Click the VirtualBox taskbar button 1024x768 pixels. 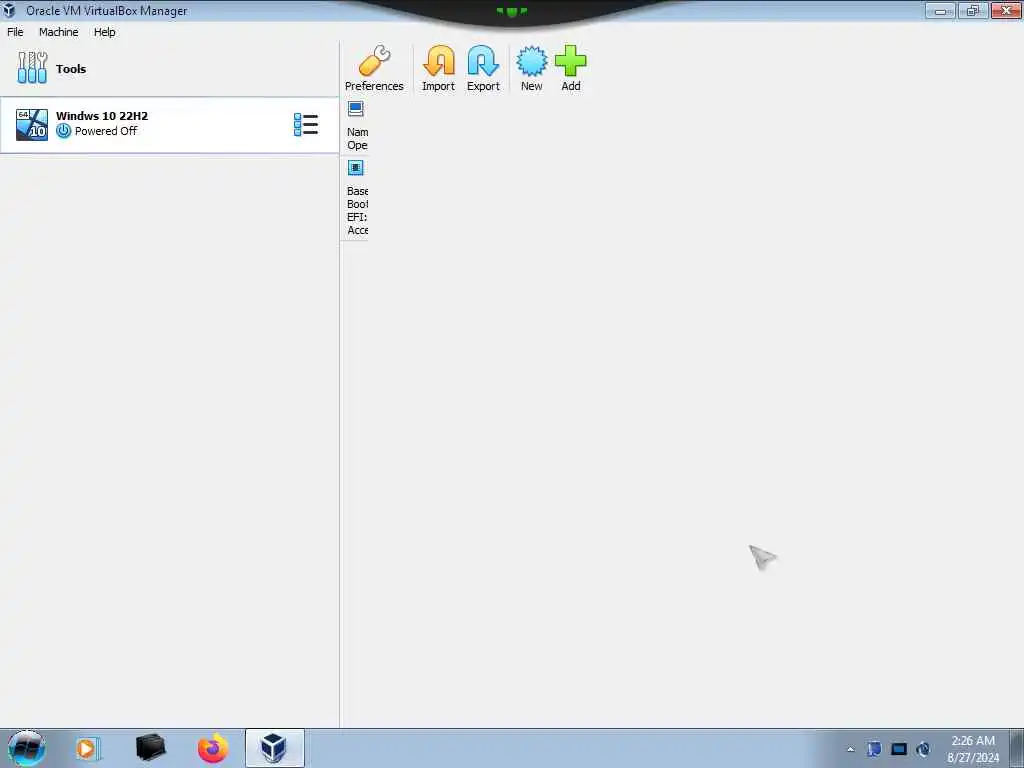tap(274, 748)
